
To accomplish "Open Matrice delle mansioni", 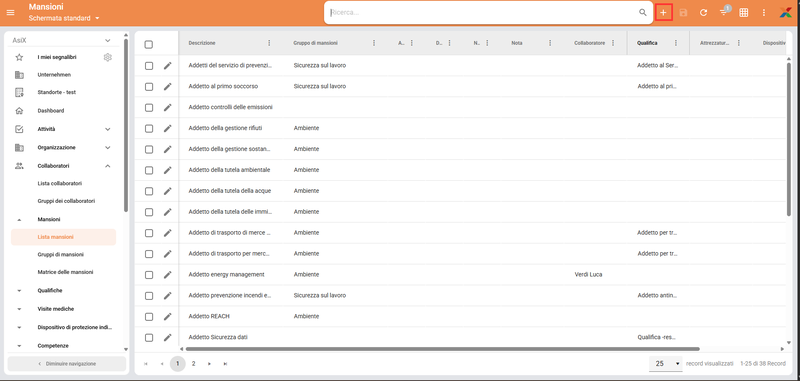I will point(65,272).
